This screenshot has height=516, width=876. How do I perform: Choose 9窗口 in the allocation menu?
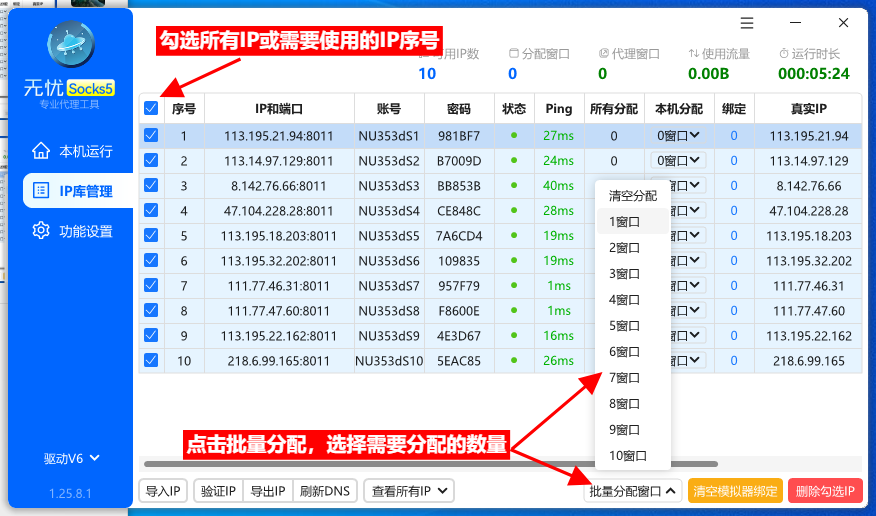[632, 429]
